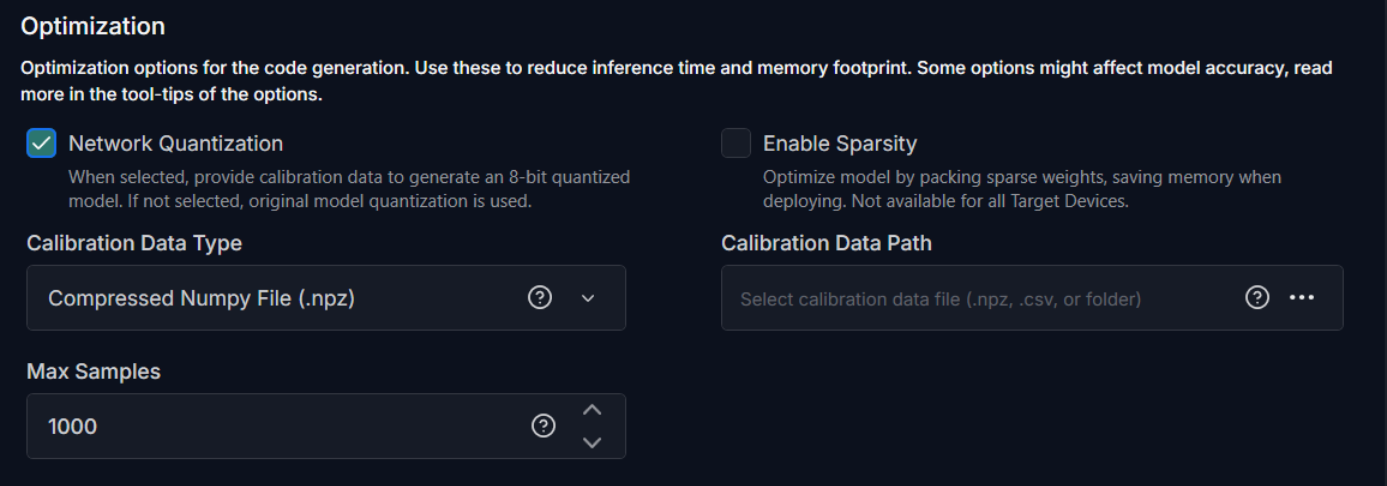
Task: View help tooltip for Max Samples
Action: [x=542, y=426]
